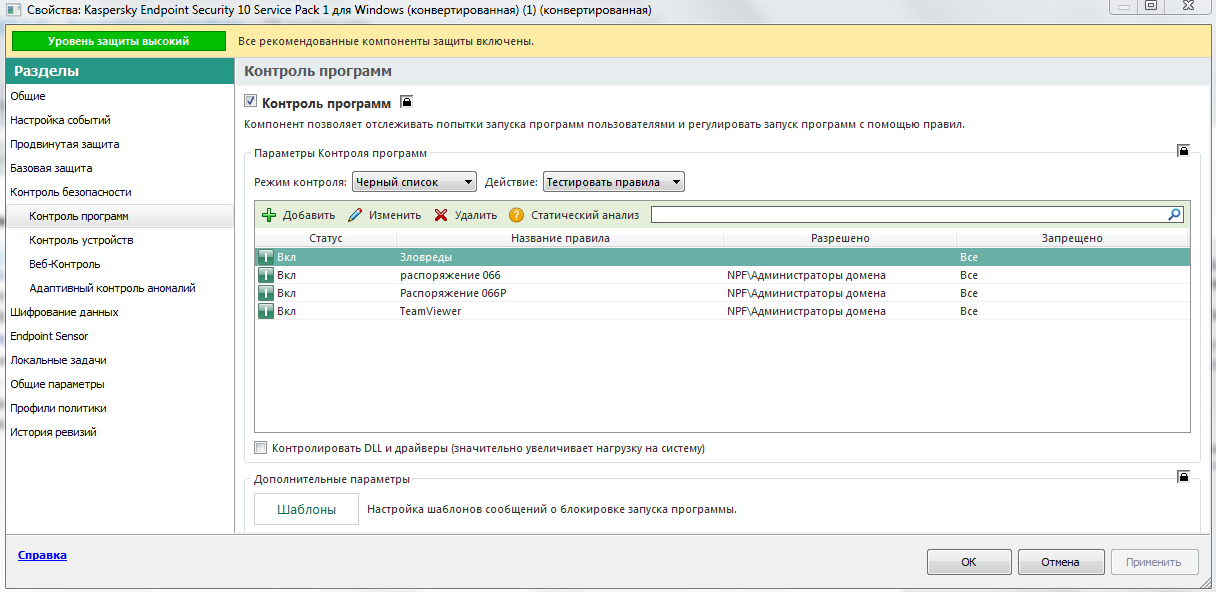Select Контроль безопасности section
This screenshot has width=1216, height=592.
[x=70, y=192]
